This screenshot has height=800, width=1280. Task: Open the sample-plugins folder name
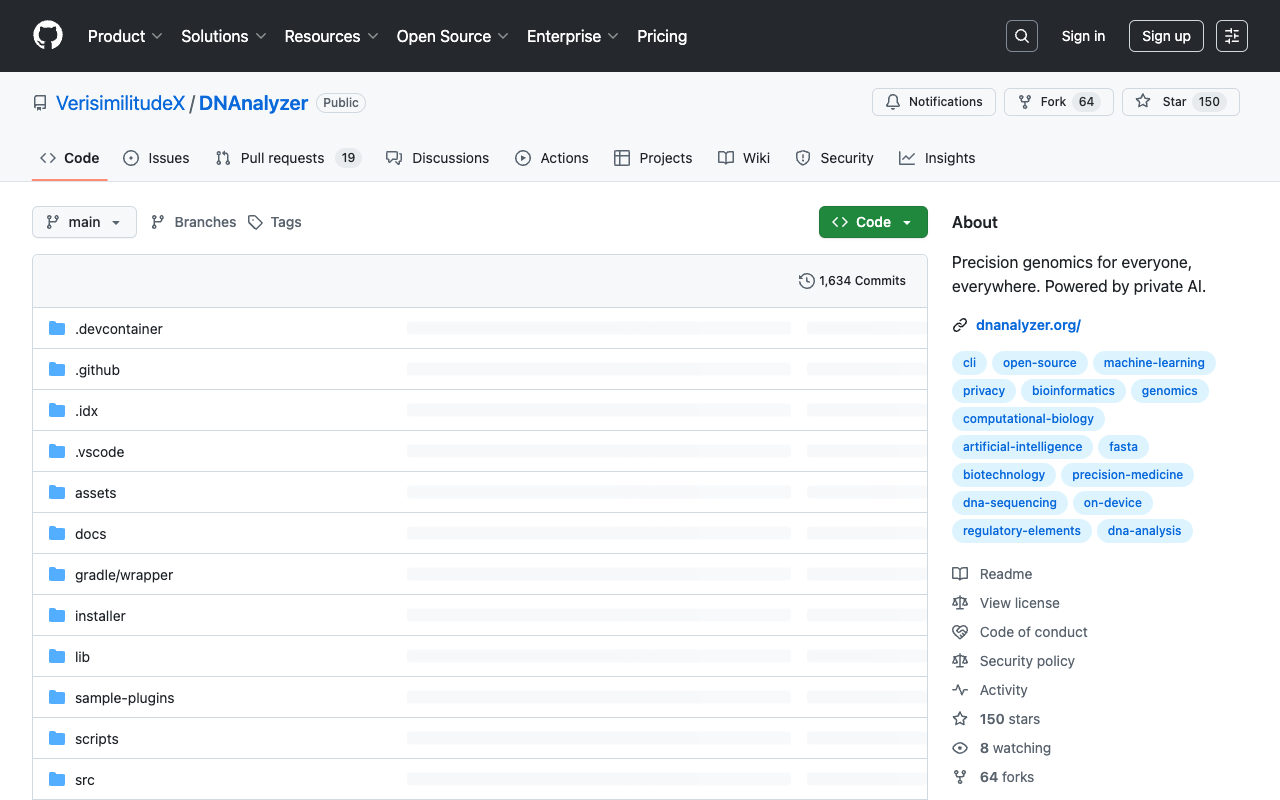click(125, 698)
